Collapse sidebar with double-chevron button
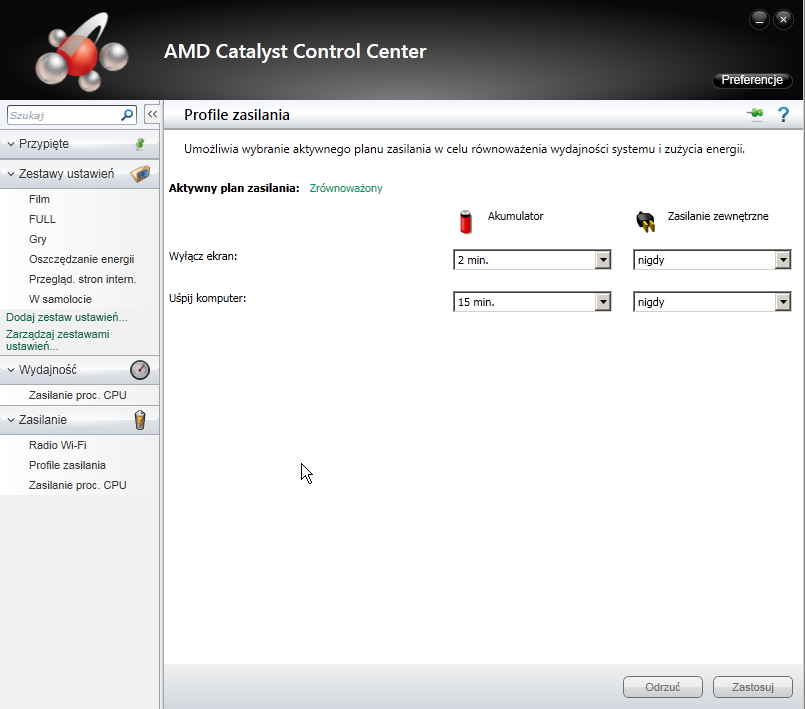 (x=152, y=114)
